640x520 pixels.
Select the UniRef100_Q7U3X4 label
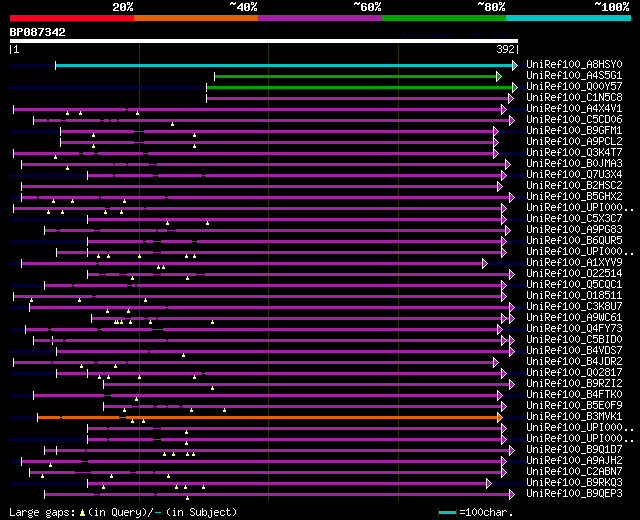574,175
